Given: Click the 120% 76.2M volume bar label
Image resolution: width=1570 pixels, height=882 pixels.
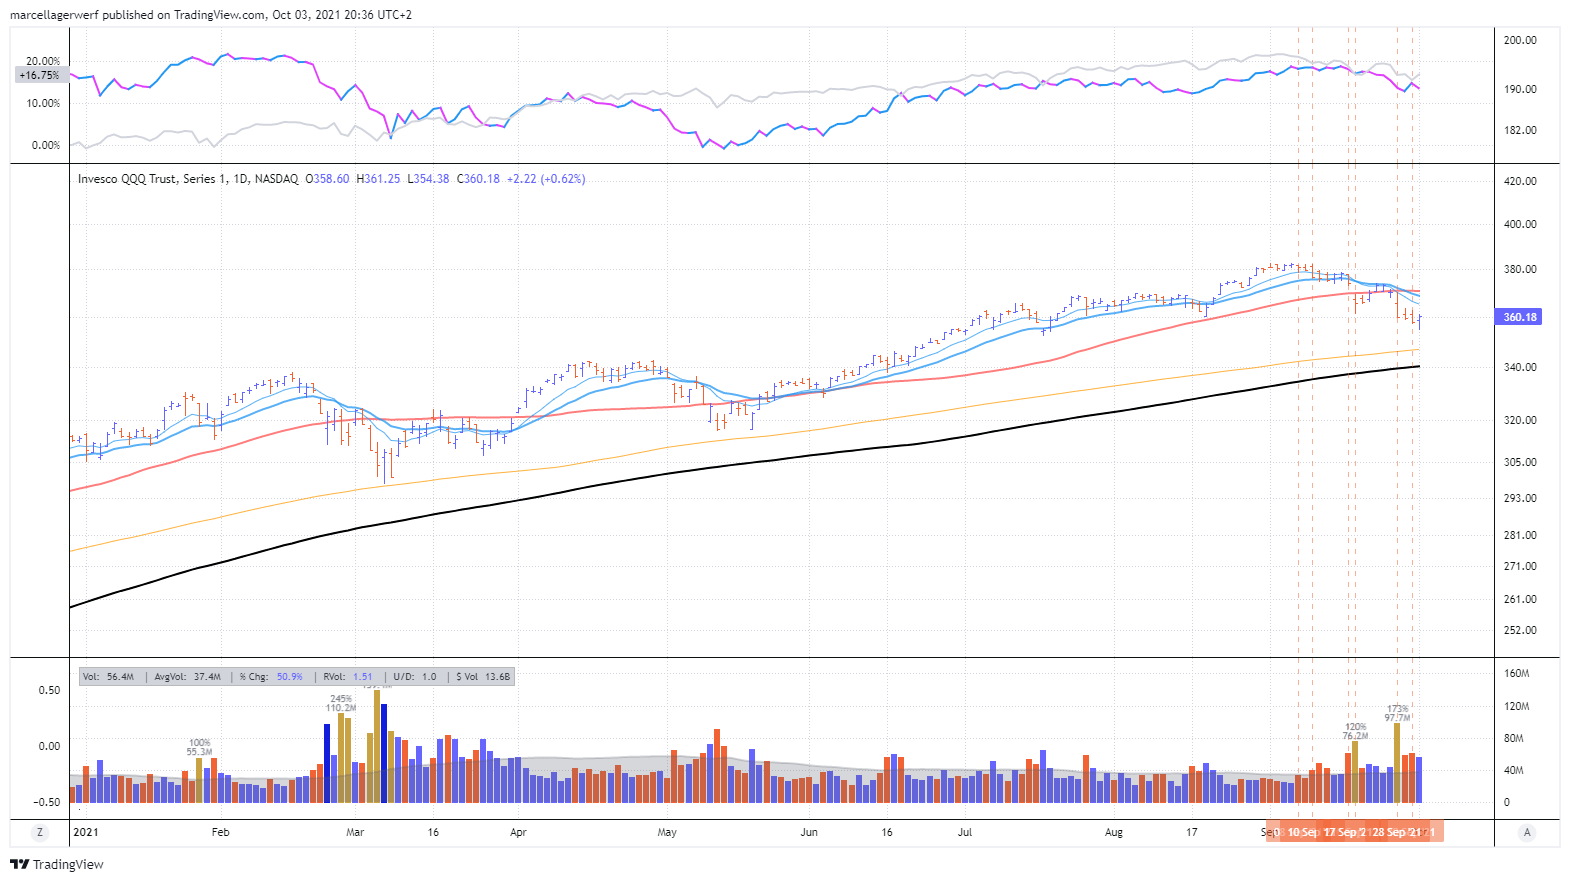Looking at the screenshot, I should coord(1356,731).
